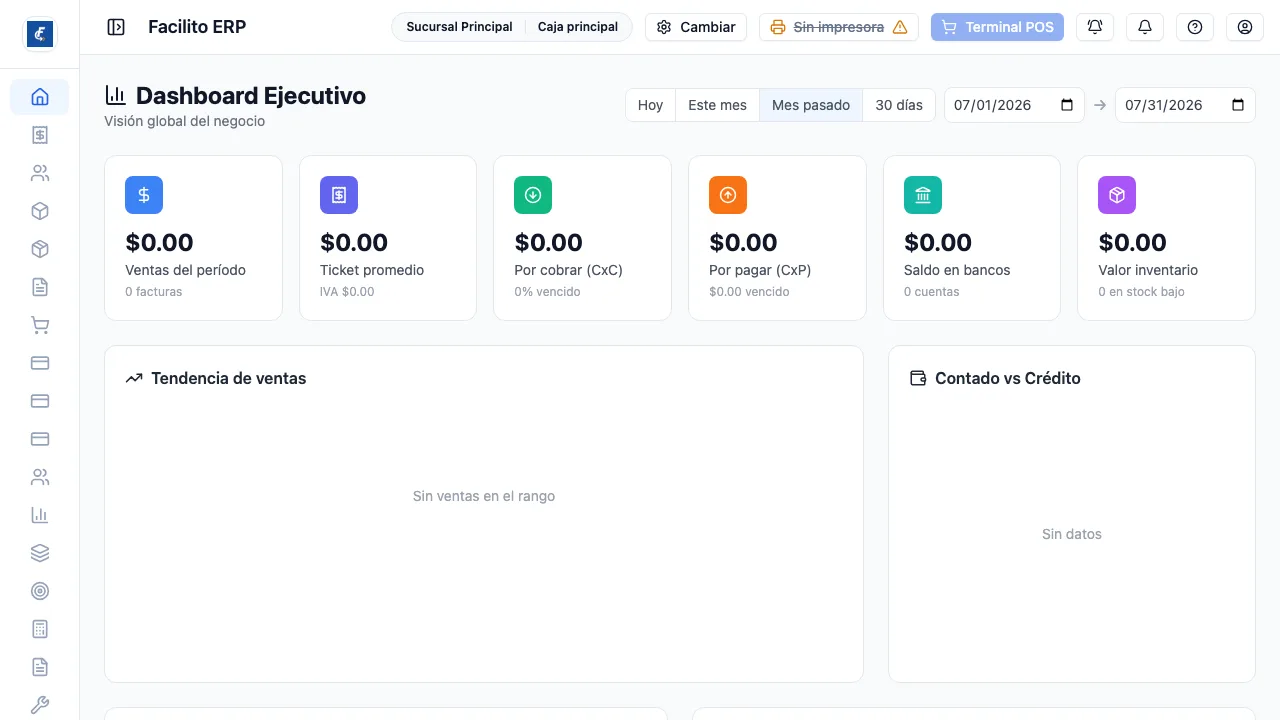Screen dimensions: 1280x720
Task: Click the Cambiar button
Action: coord(696,27)
